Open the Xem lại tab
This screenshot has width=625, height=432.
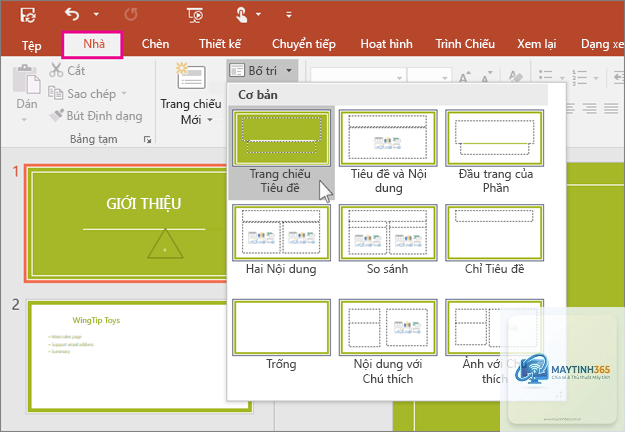click(537, 44)
